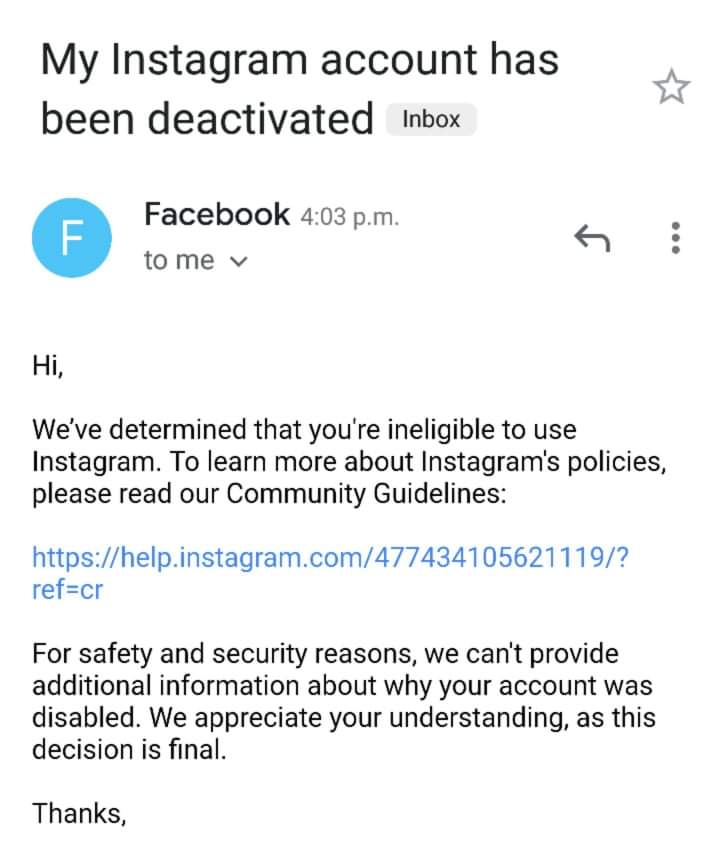Tap the "Thanks," closing line
The height and width of the screenshot is (849, 720).
(x=79, y=813)
